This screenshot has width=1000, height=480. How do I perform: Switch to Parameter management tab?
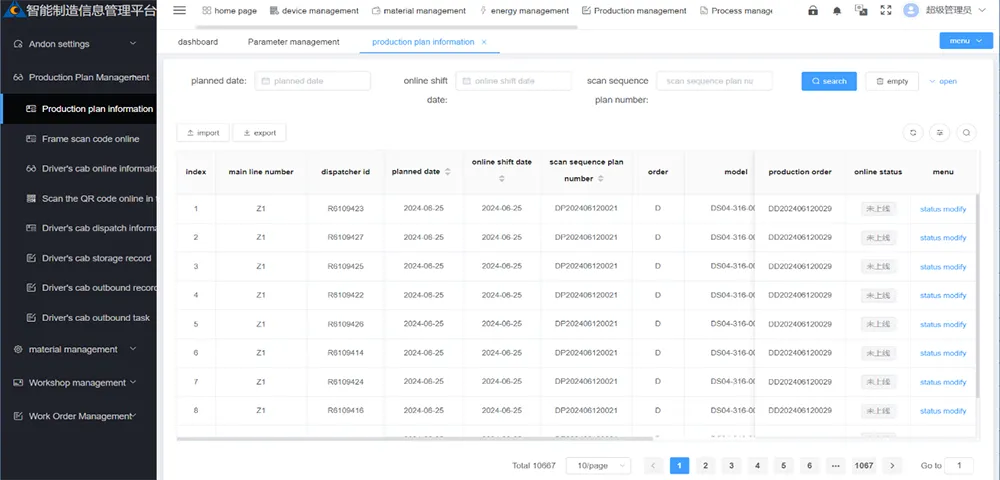coord(293,42)
